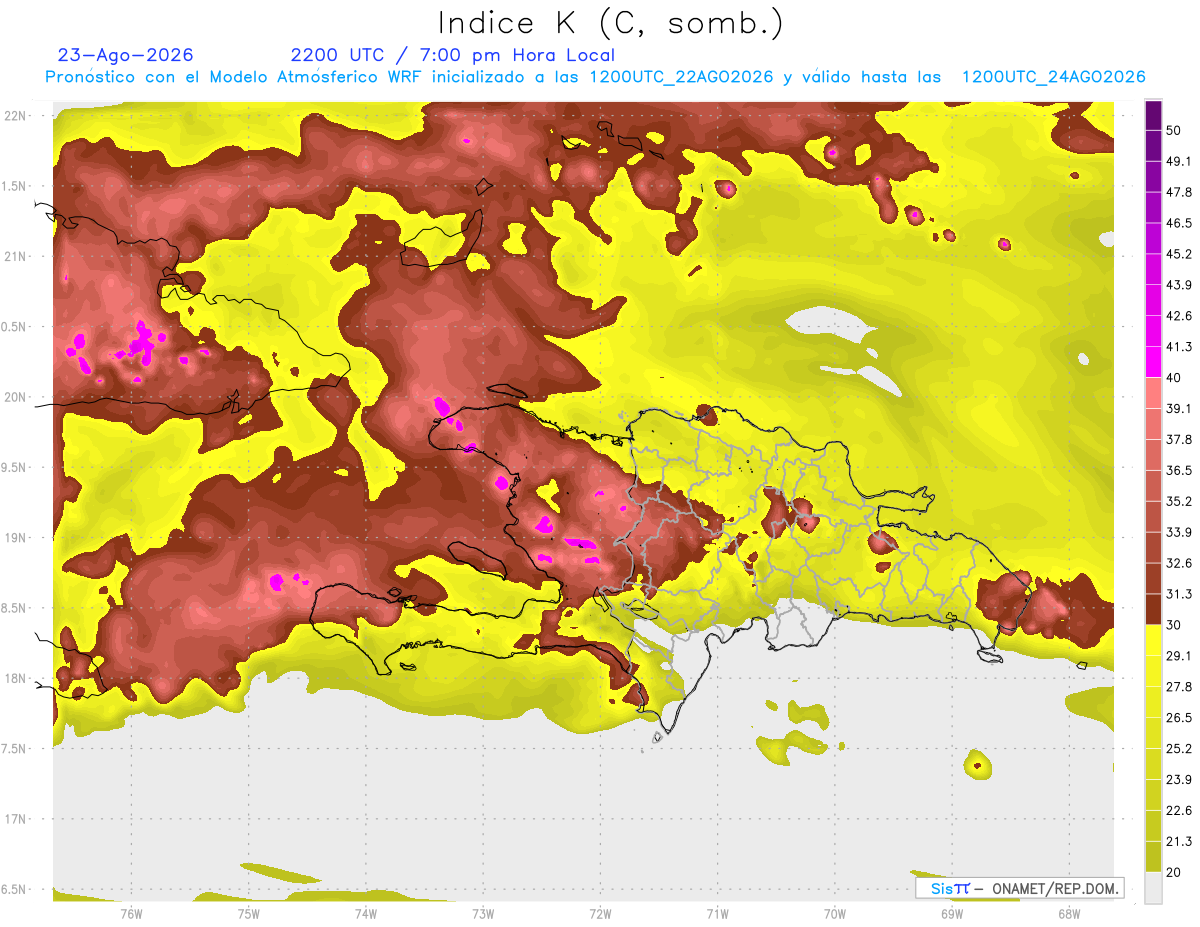Select the brown colorbar segment between 30 and 31.3
This screenshot has height=927, width=1200.
1153,609
